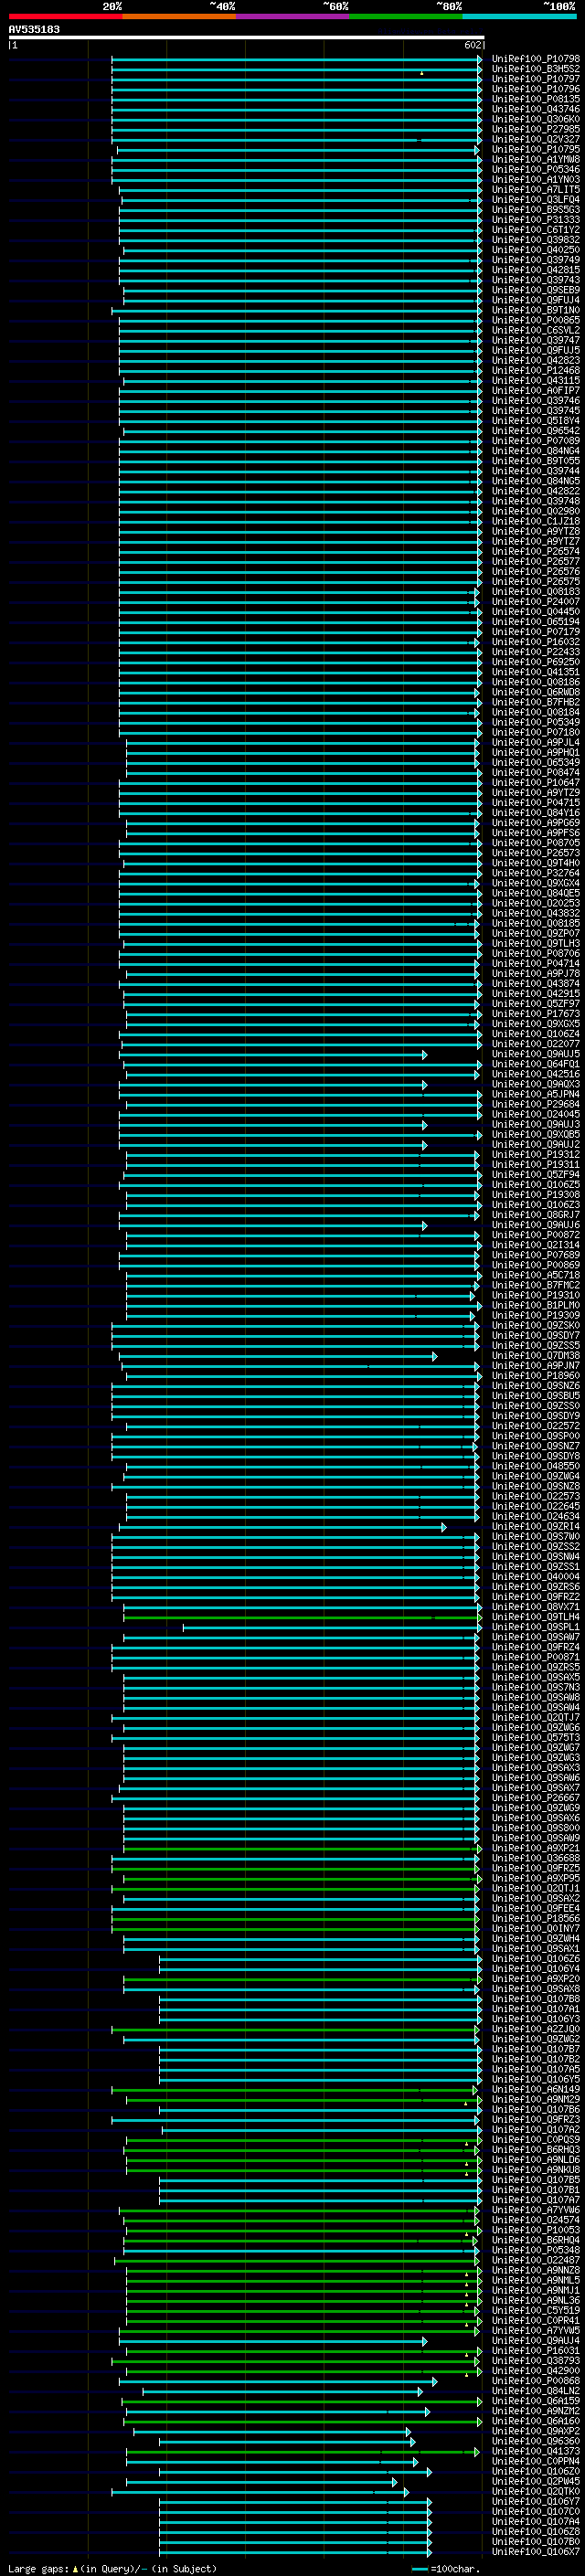Select the UniRef100_Q9AUJ5 label
The image size is (585, 2576).
(536, 1054)
